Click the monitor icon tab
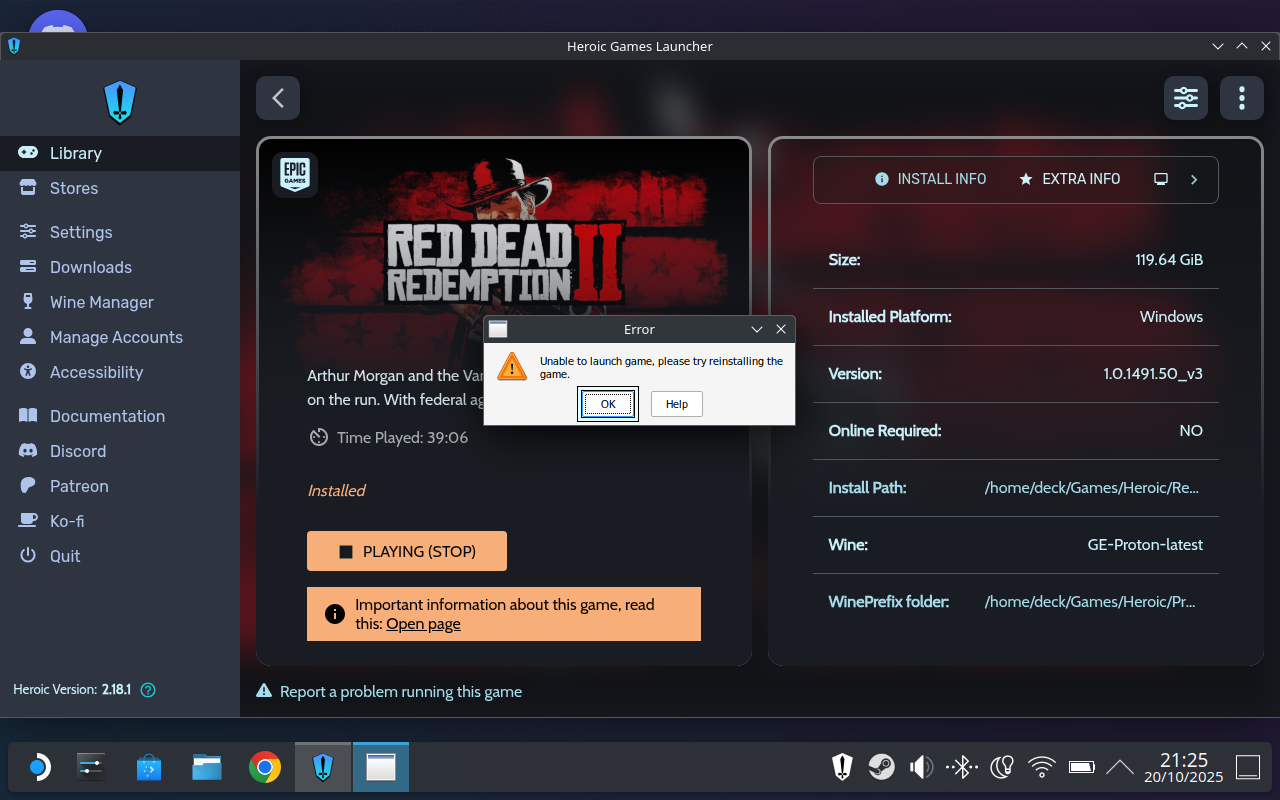 pyautogui.click(x=1161, y=180)
